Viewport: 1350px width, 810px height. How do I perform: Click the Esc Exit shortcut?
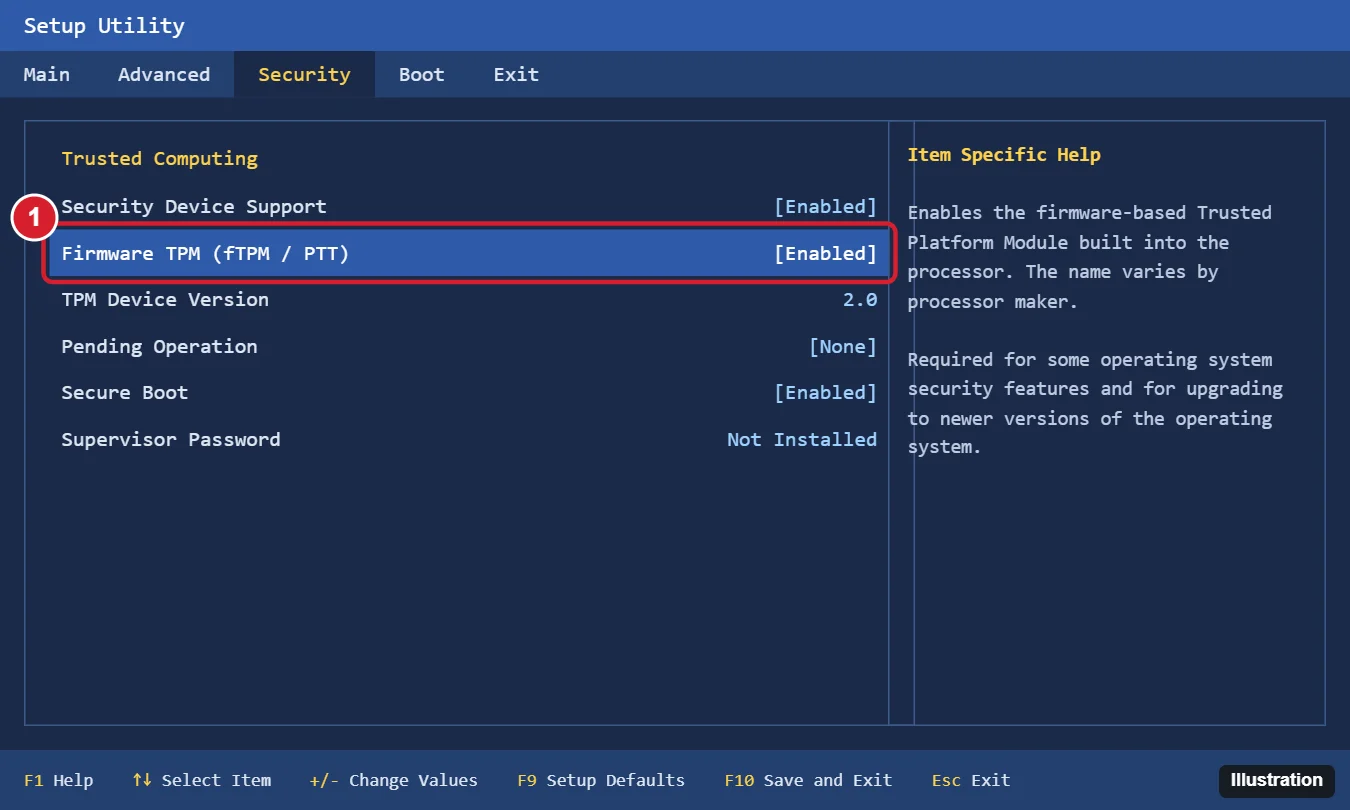[x=970, y=781]
